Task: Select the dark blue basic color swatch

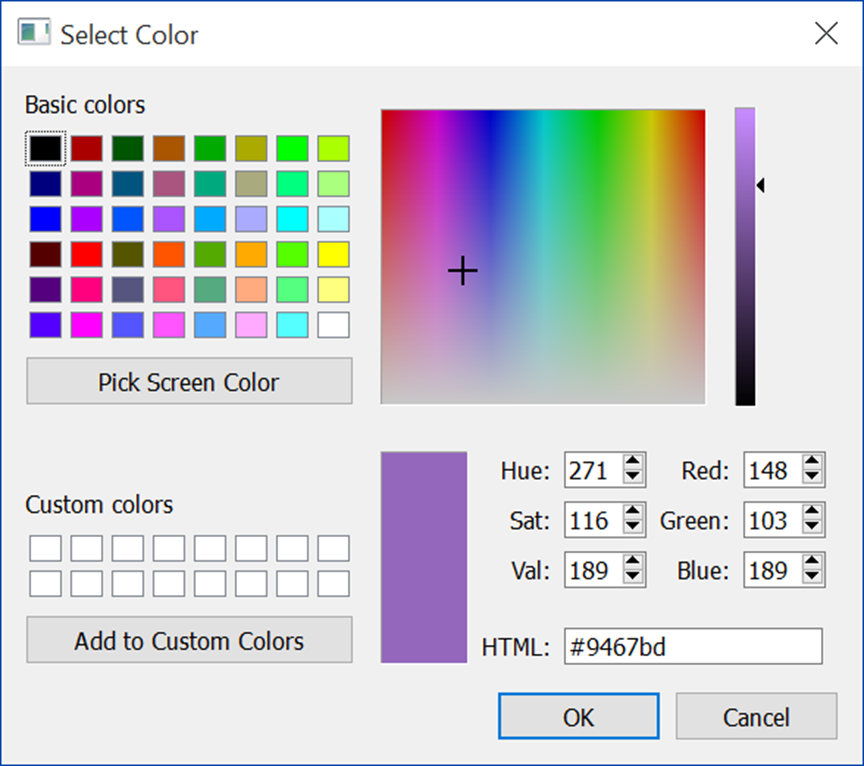Action: point(45,183)
